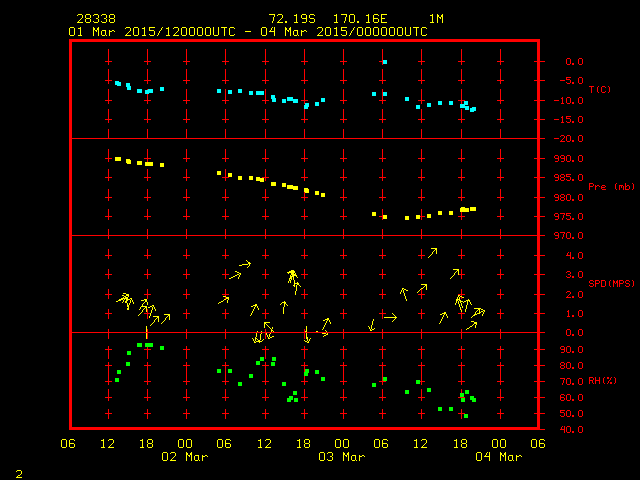Click the number 2 at bottom left
This screenshot has height=480, width=640.
[x=19, y=471]
